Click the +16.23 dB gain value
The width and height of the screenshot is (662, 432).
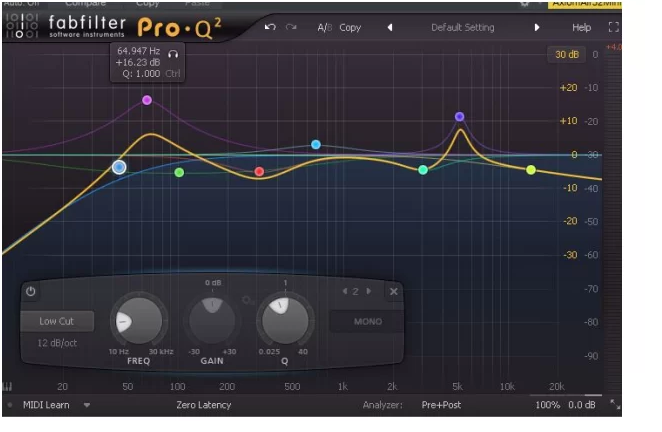pyautogui.click(x=138, y=62)
